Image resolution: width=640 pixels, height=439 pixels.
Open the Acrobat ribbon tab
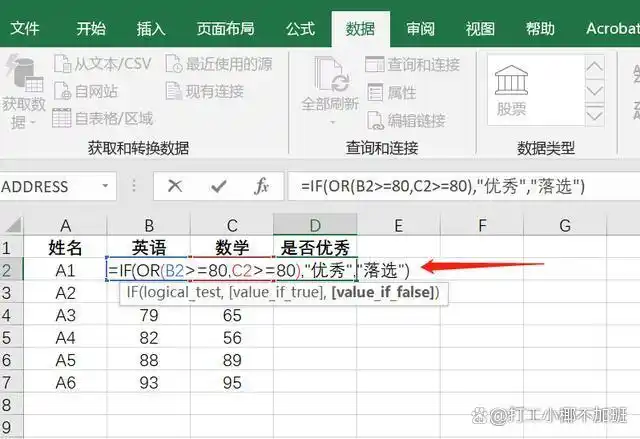coord(612,29)
